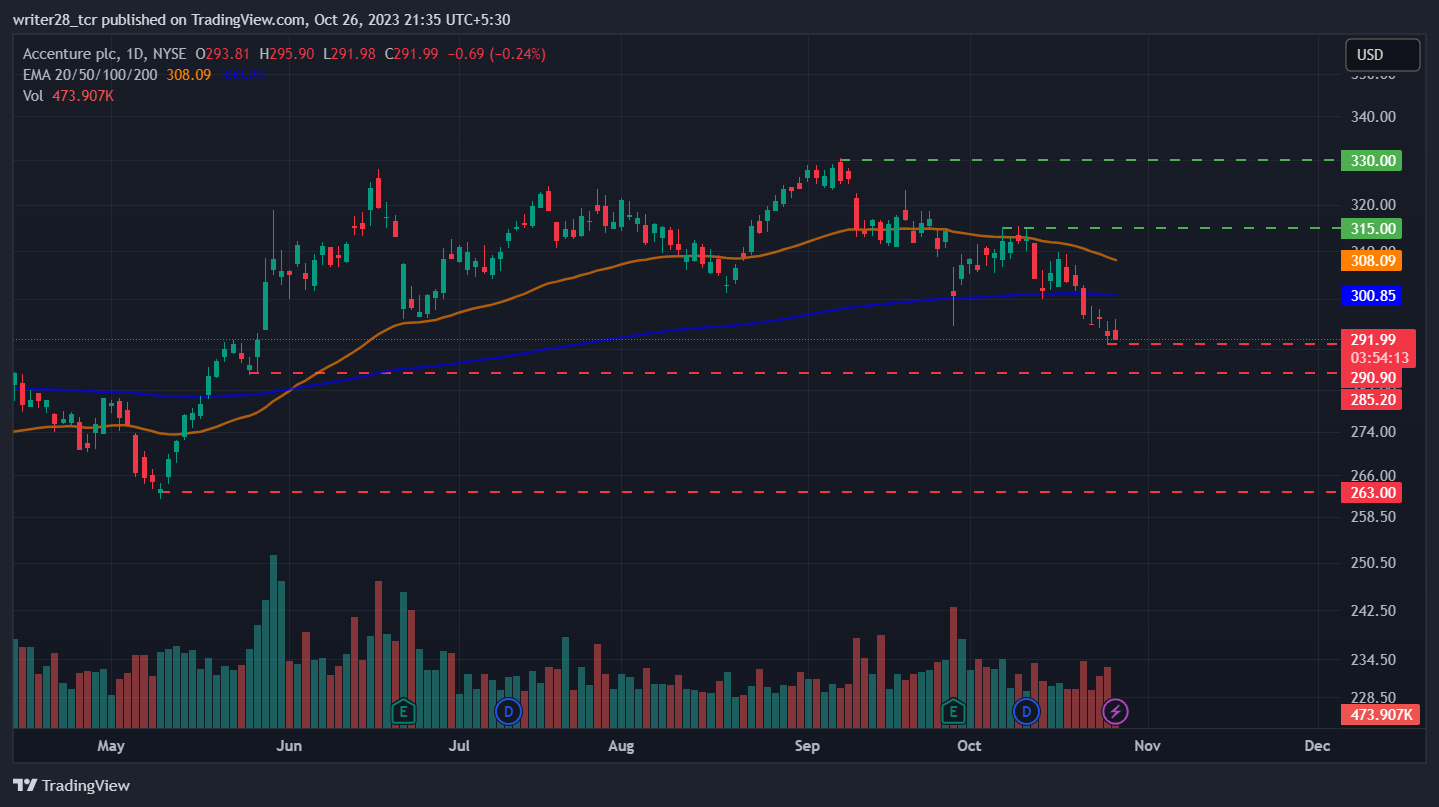
Task: Click the late-September earnings E icon
Action: 953,712
